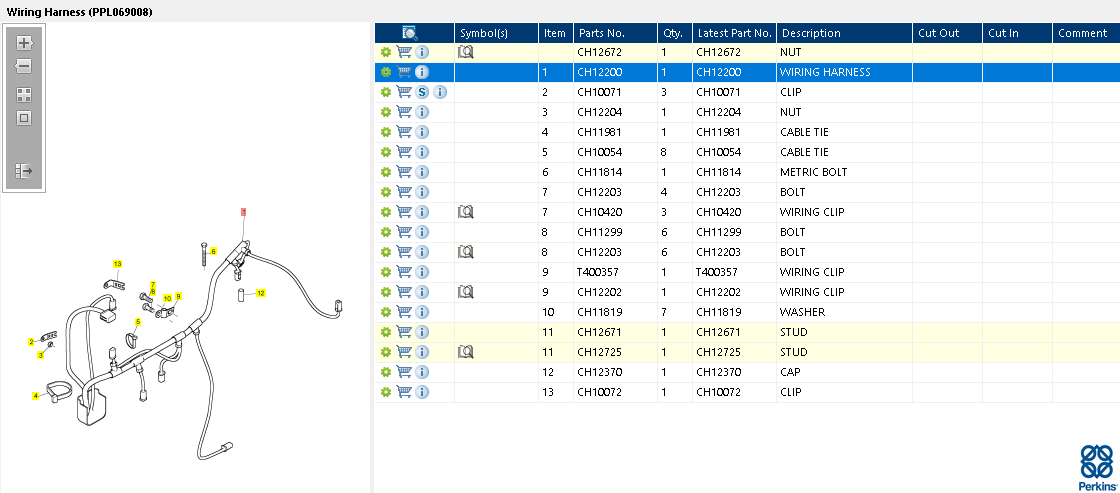Sort table by Description column header
Screen dimensions: 1120x493
coord(811,33)
